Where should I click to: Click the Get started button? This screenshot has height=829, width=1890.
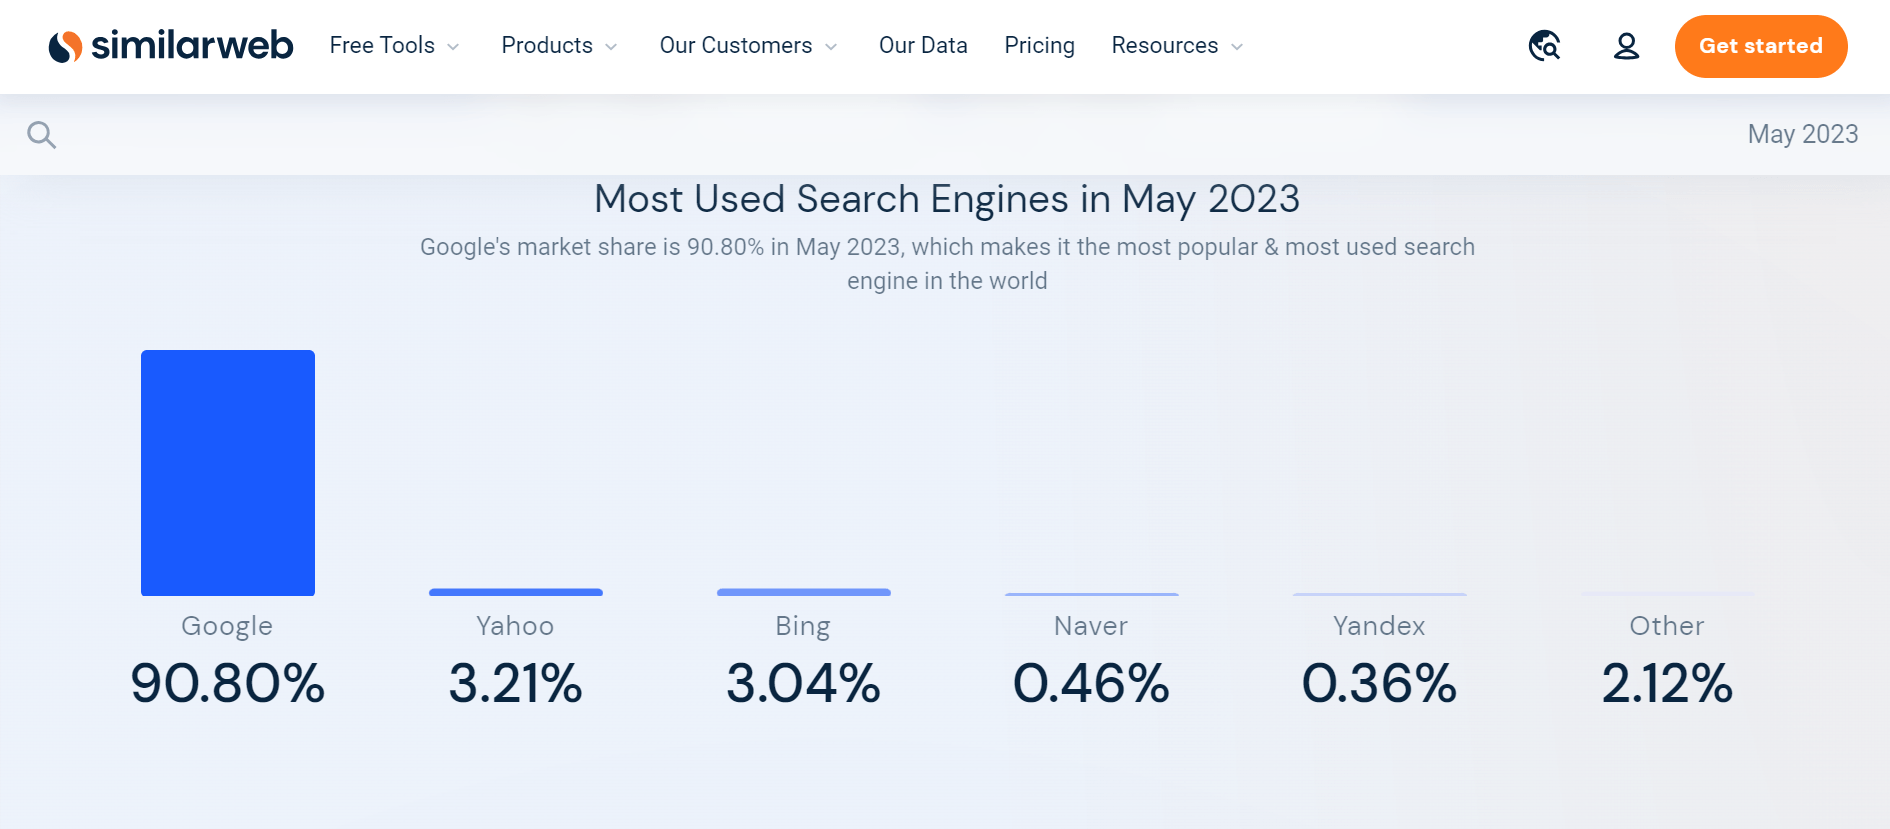[x=1761, y=46]
